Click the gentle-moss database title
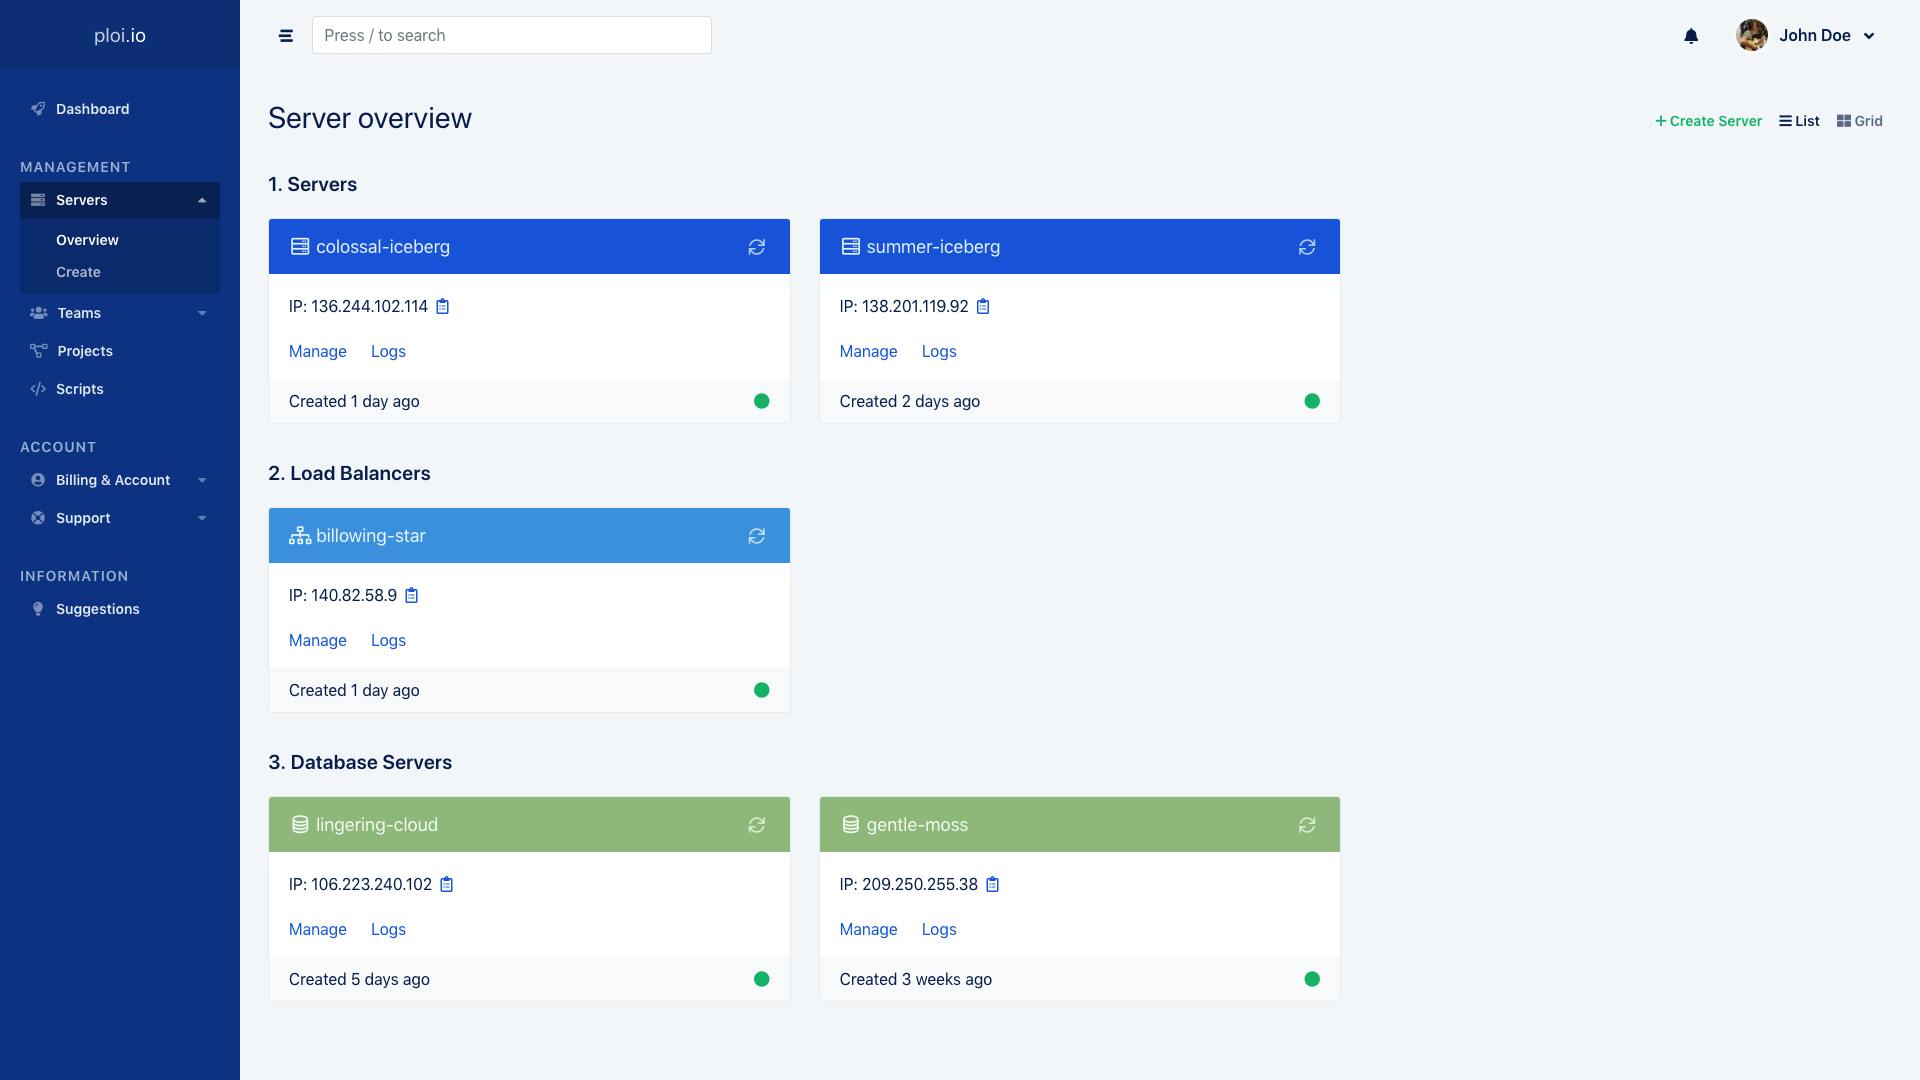 [917, 825]
